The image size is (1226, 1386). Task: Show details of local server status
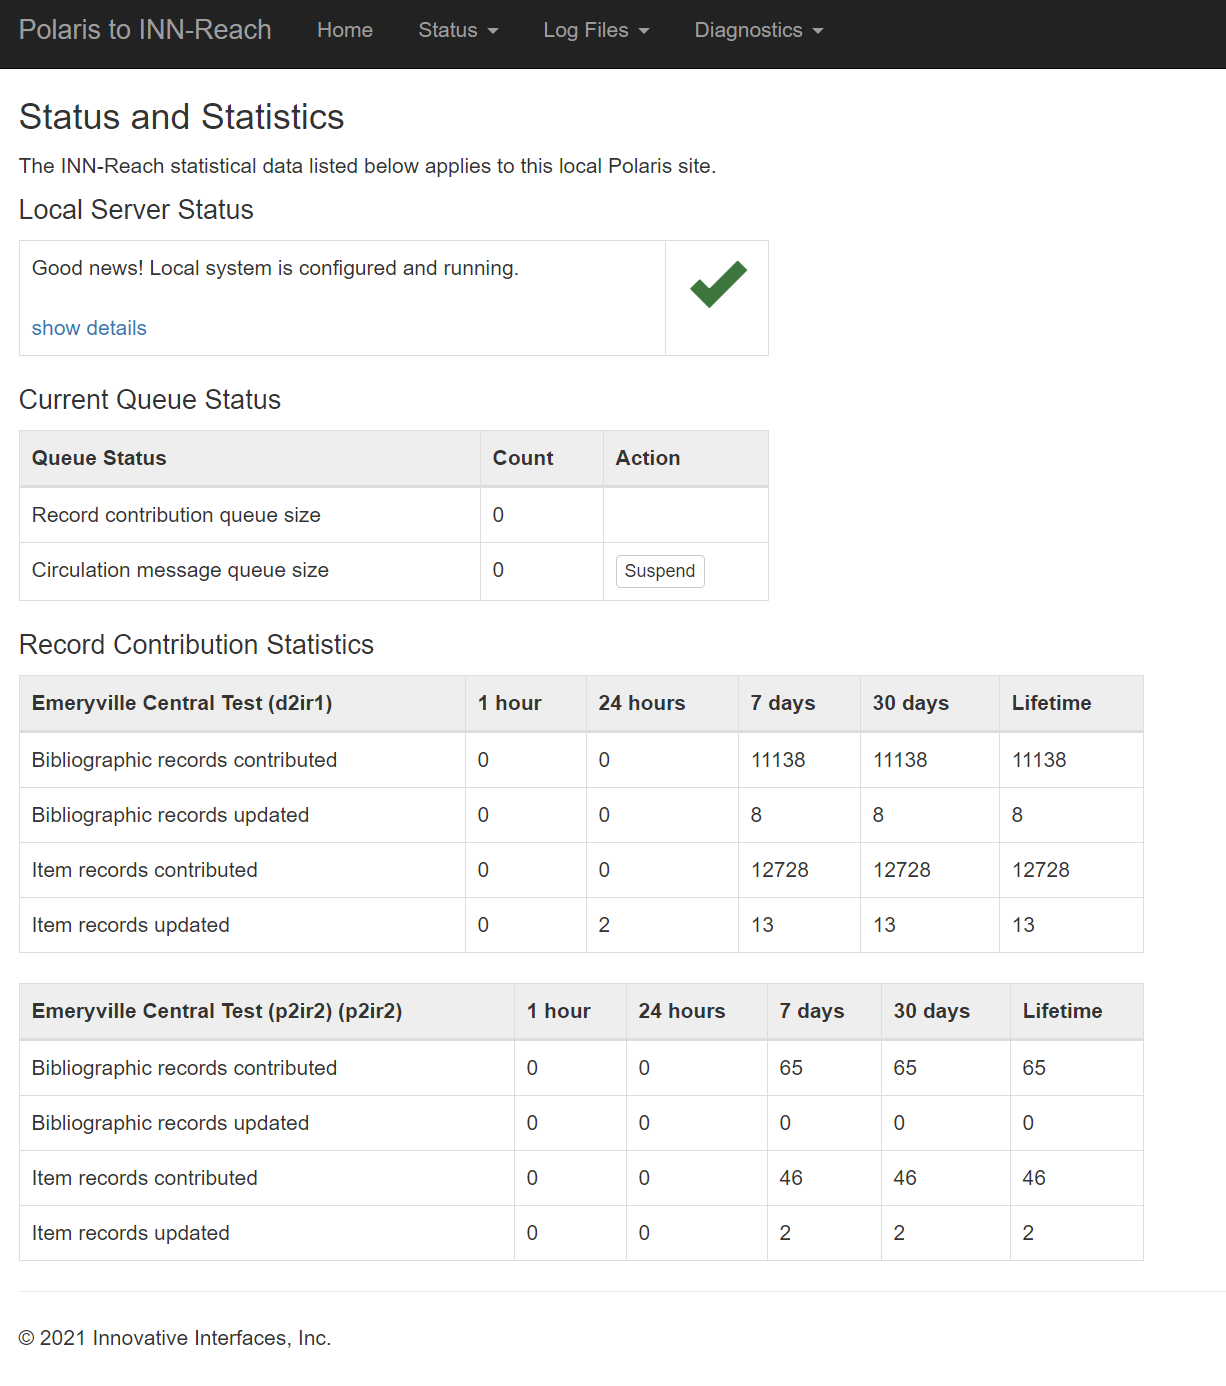[x=89, y=328]
